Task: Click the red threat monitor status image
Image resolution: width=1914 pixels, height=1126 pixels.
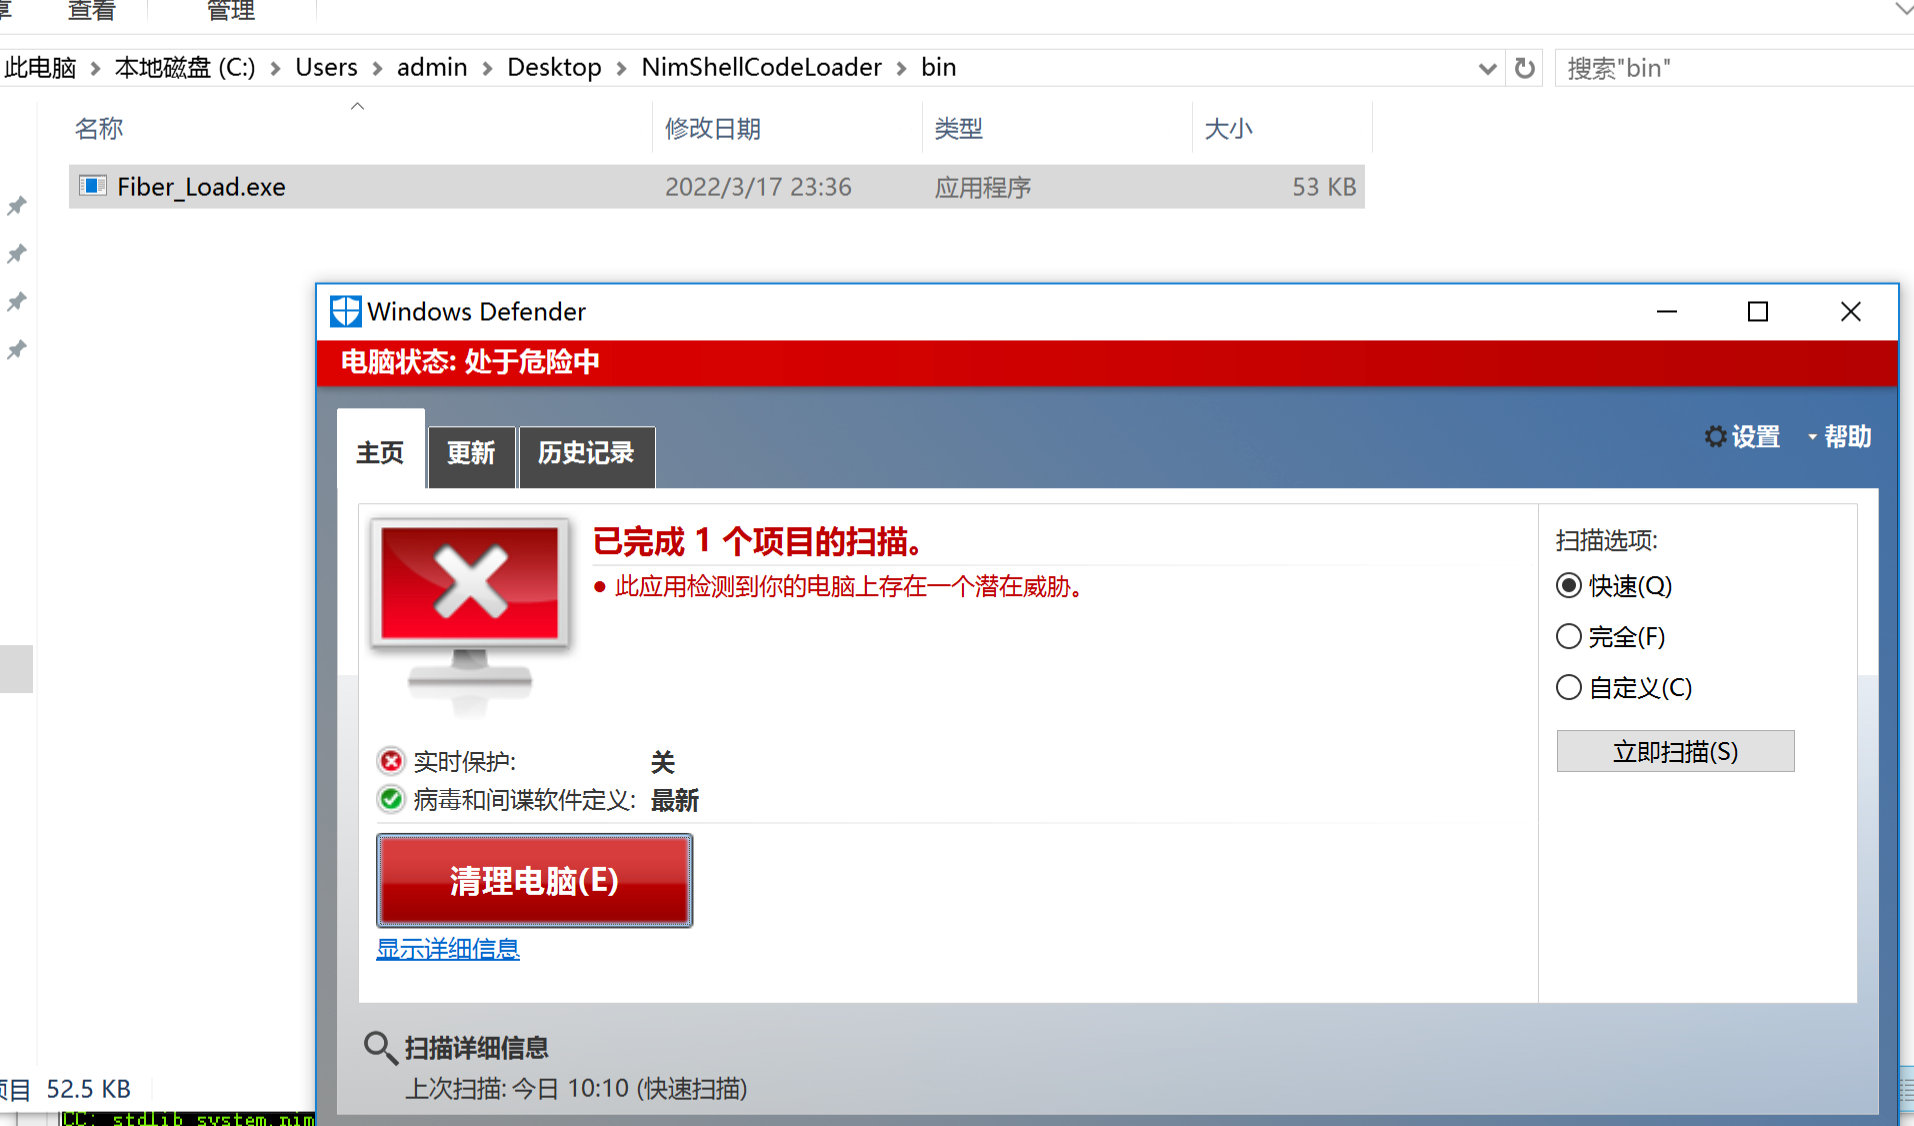Action: (470, 615)
